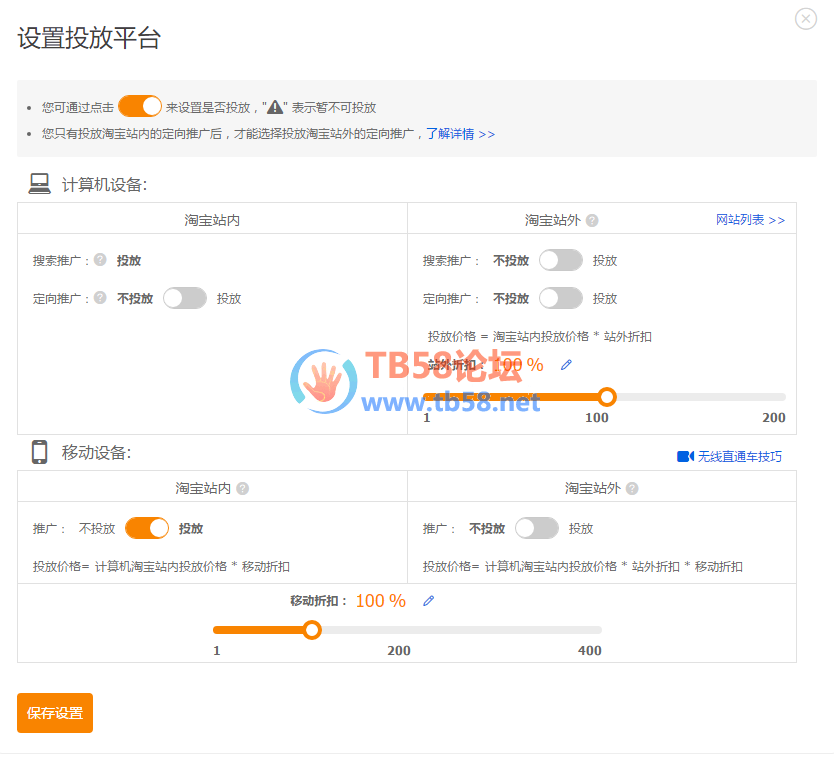Viewport: 834px width, 763px height.
Task: Click help icon next to PC 站内 搜索推广
Action: (x=100, y=260)
